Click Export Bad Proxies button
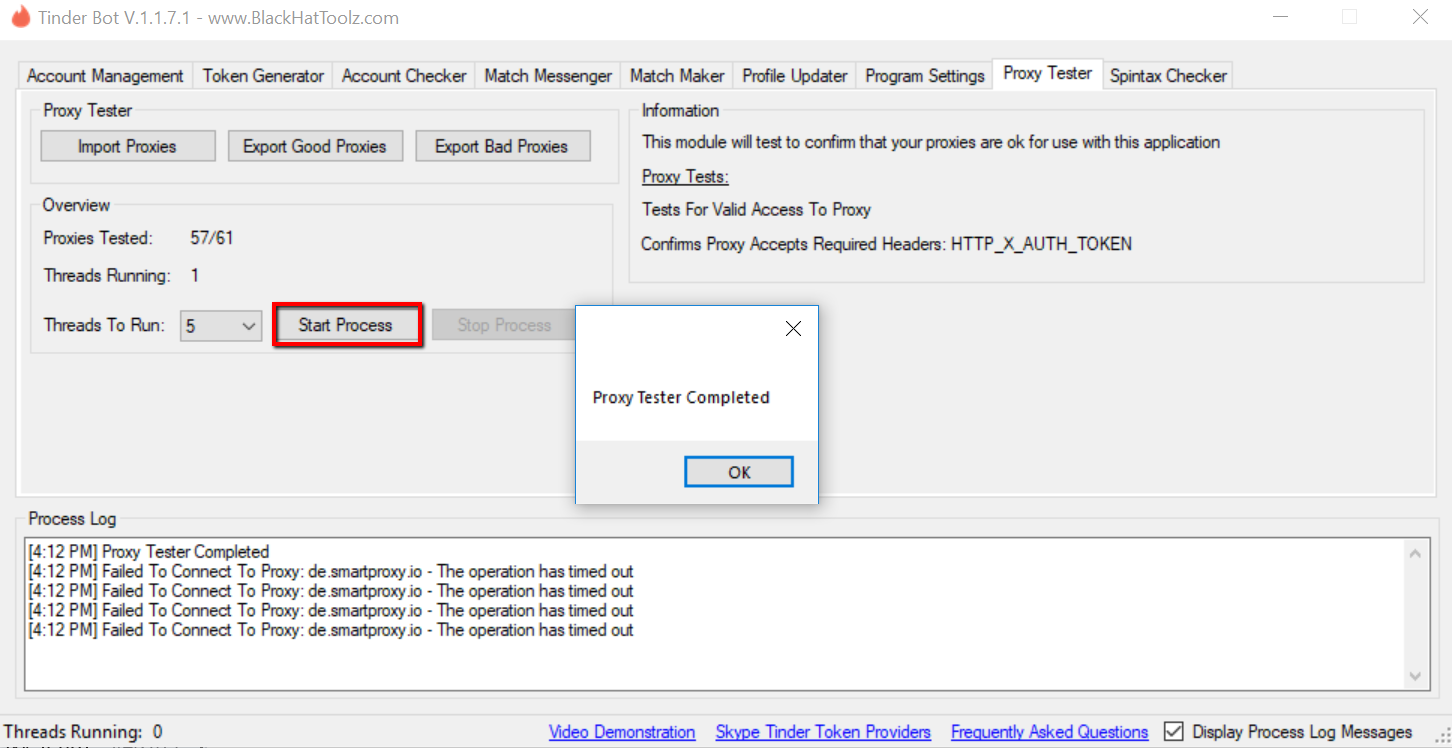Image resolution: width=1452 pixels, height=748 pixels. click(x=501, y=146)
